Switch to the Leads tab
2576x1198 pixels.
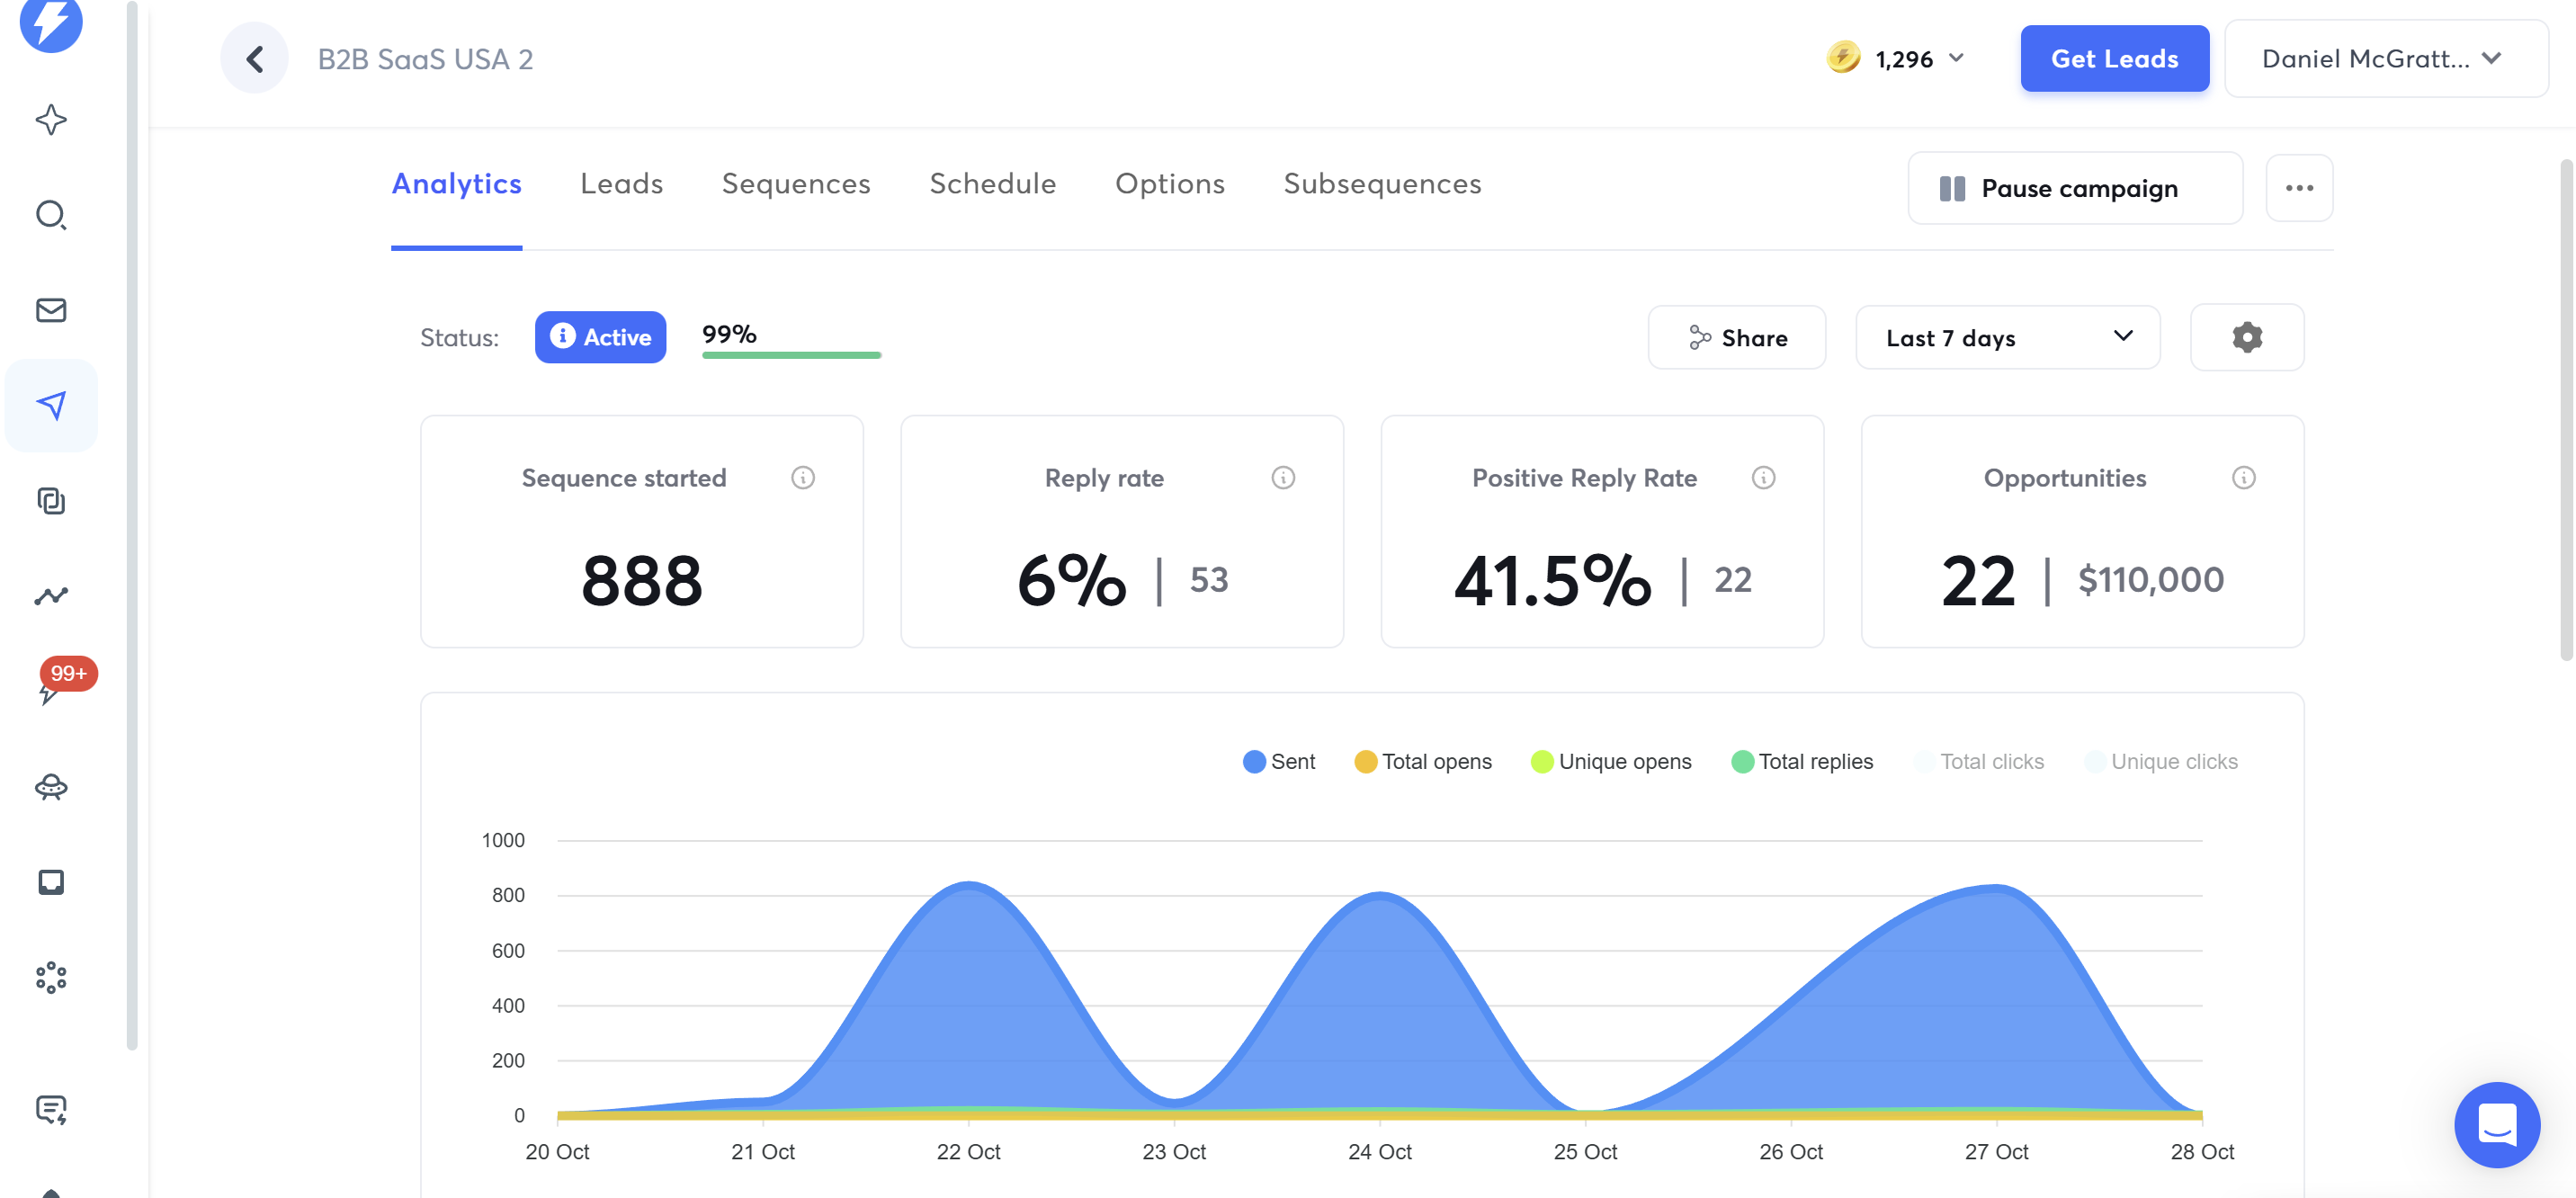pyautogui.click(x=621, y=184)
